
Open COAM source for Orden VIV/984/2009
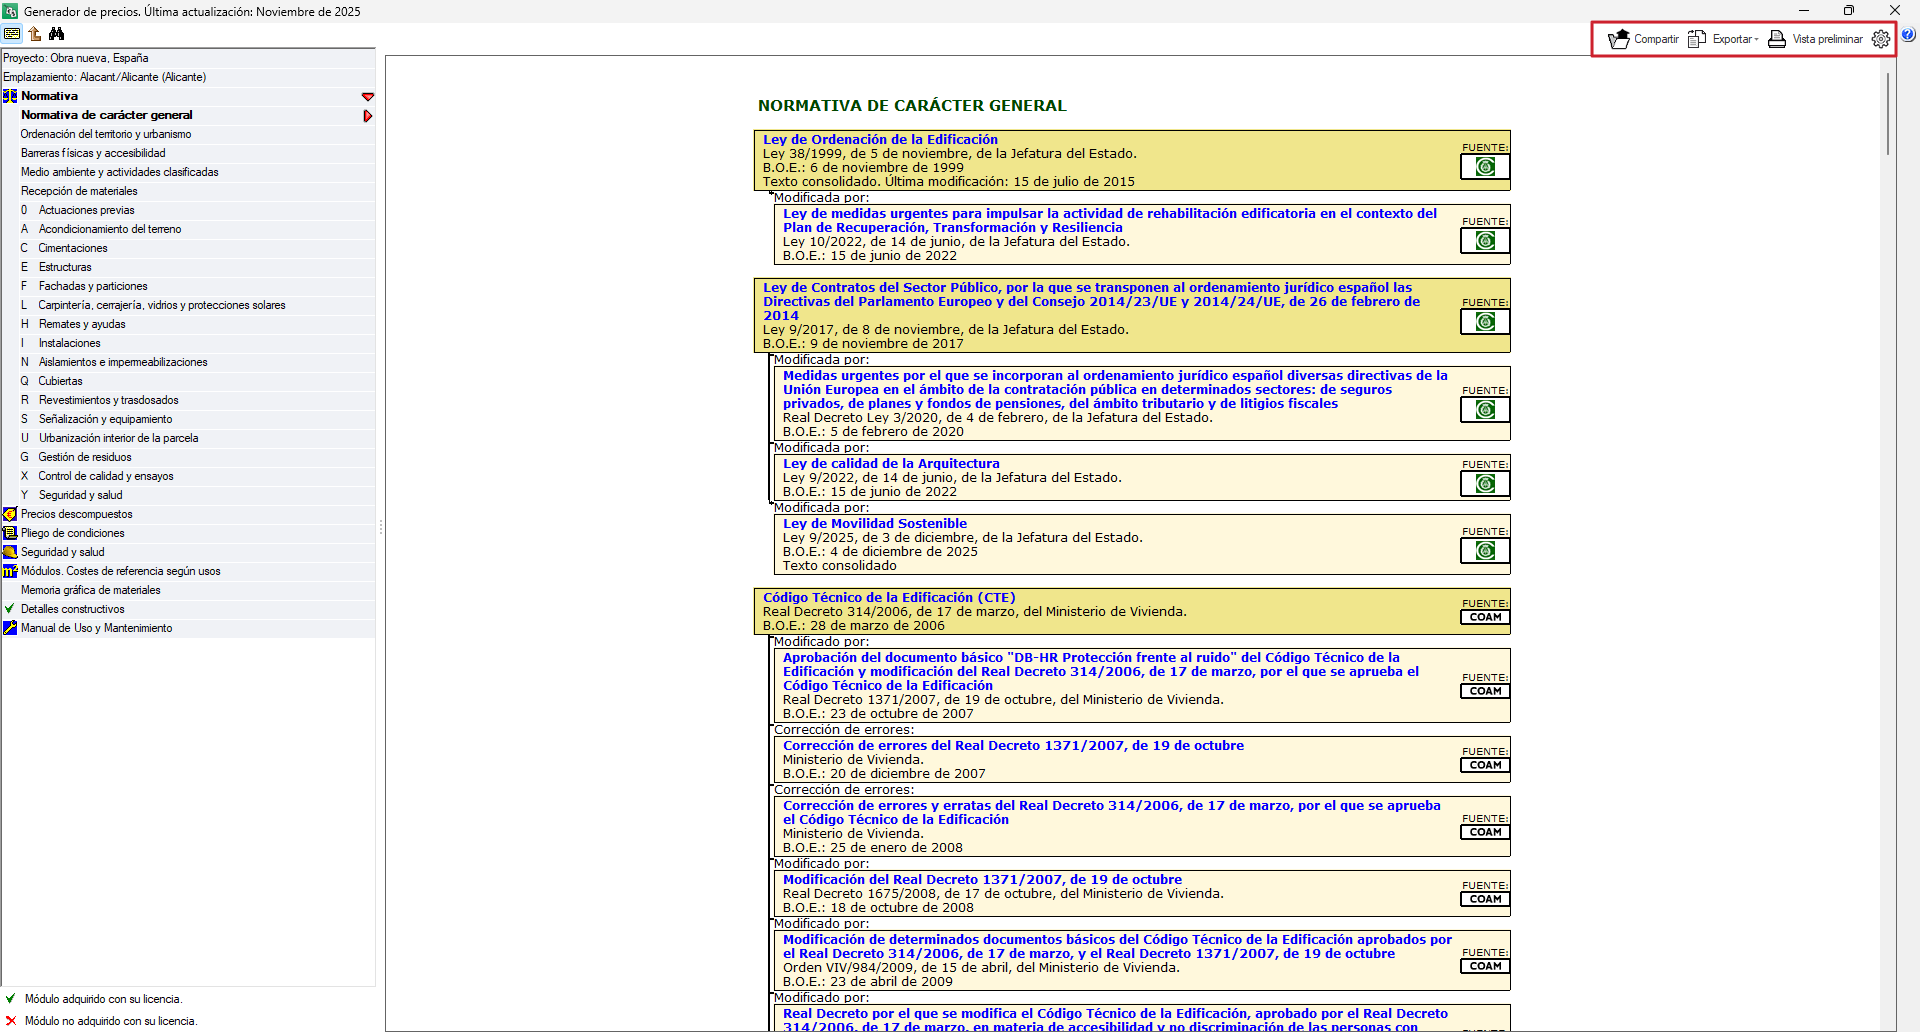tap(1485, 966)
